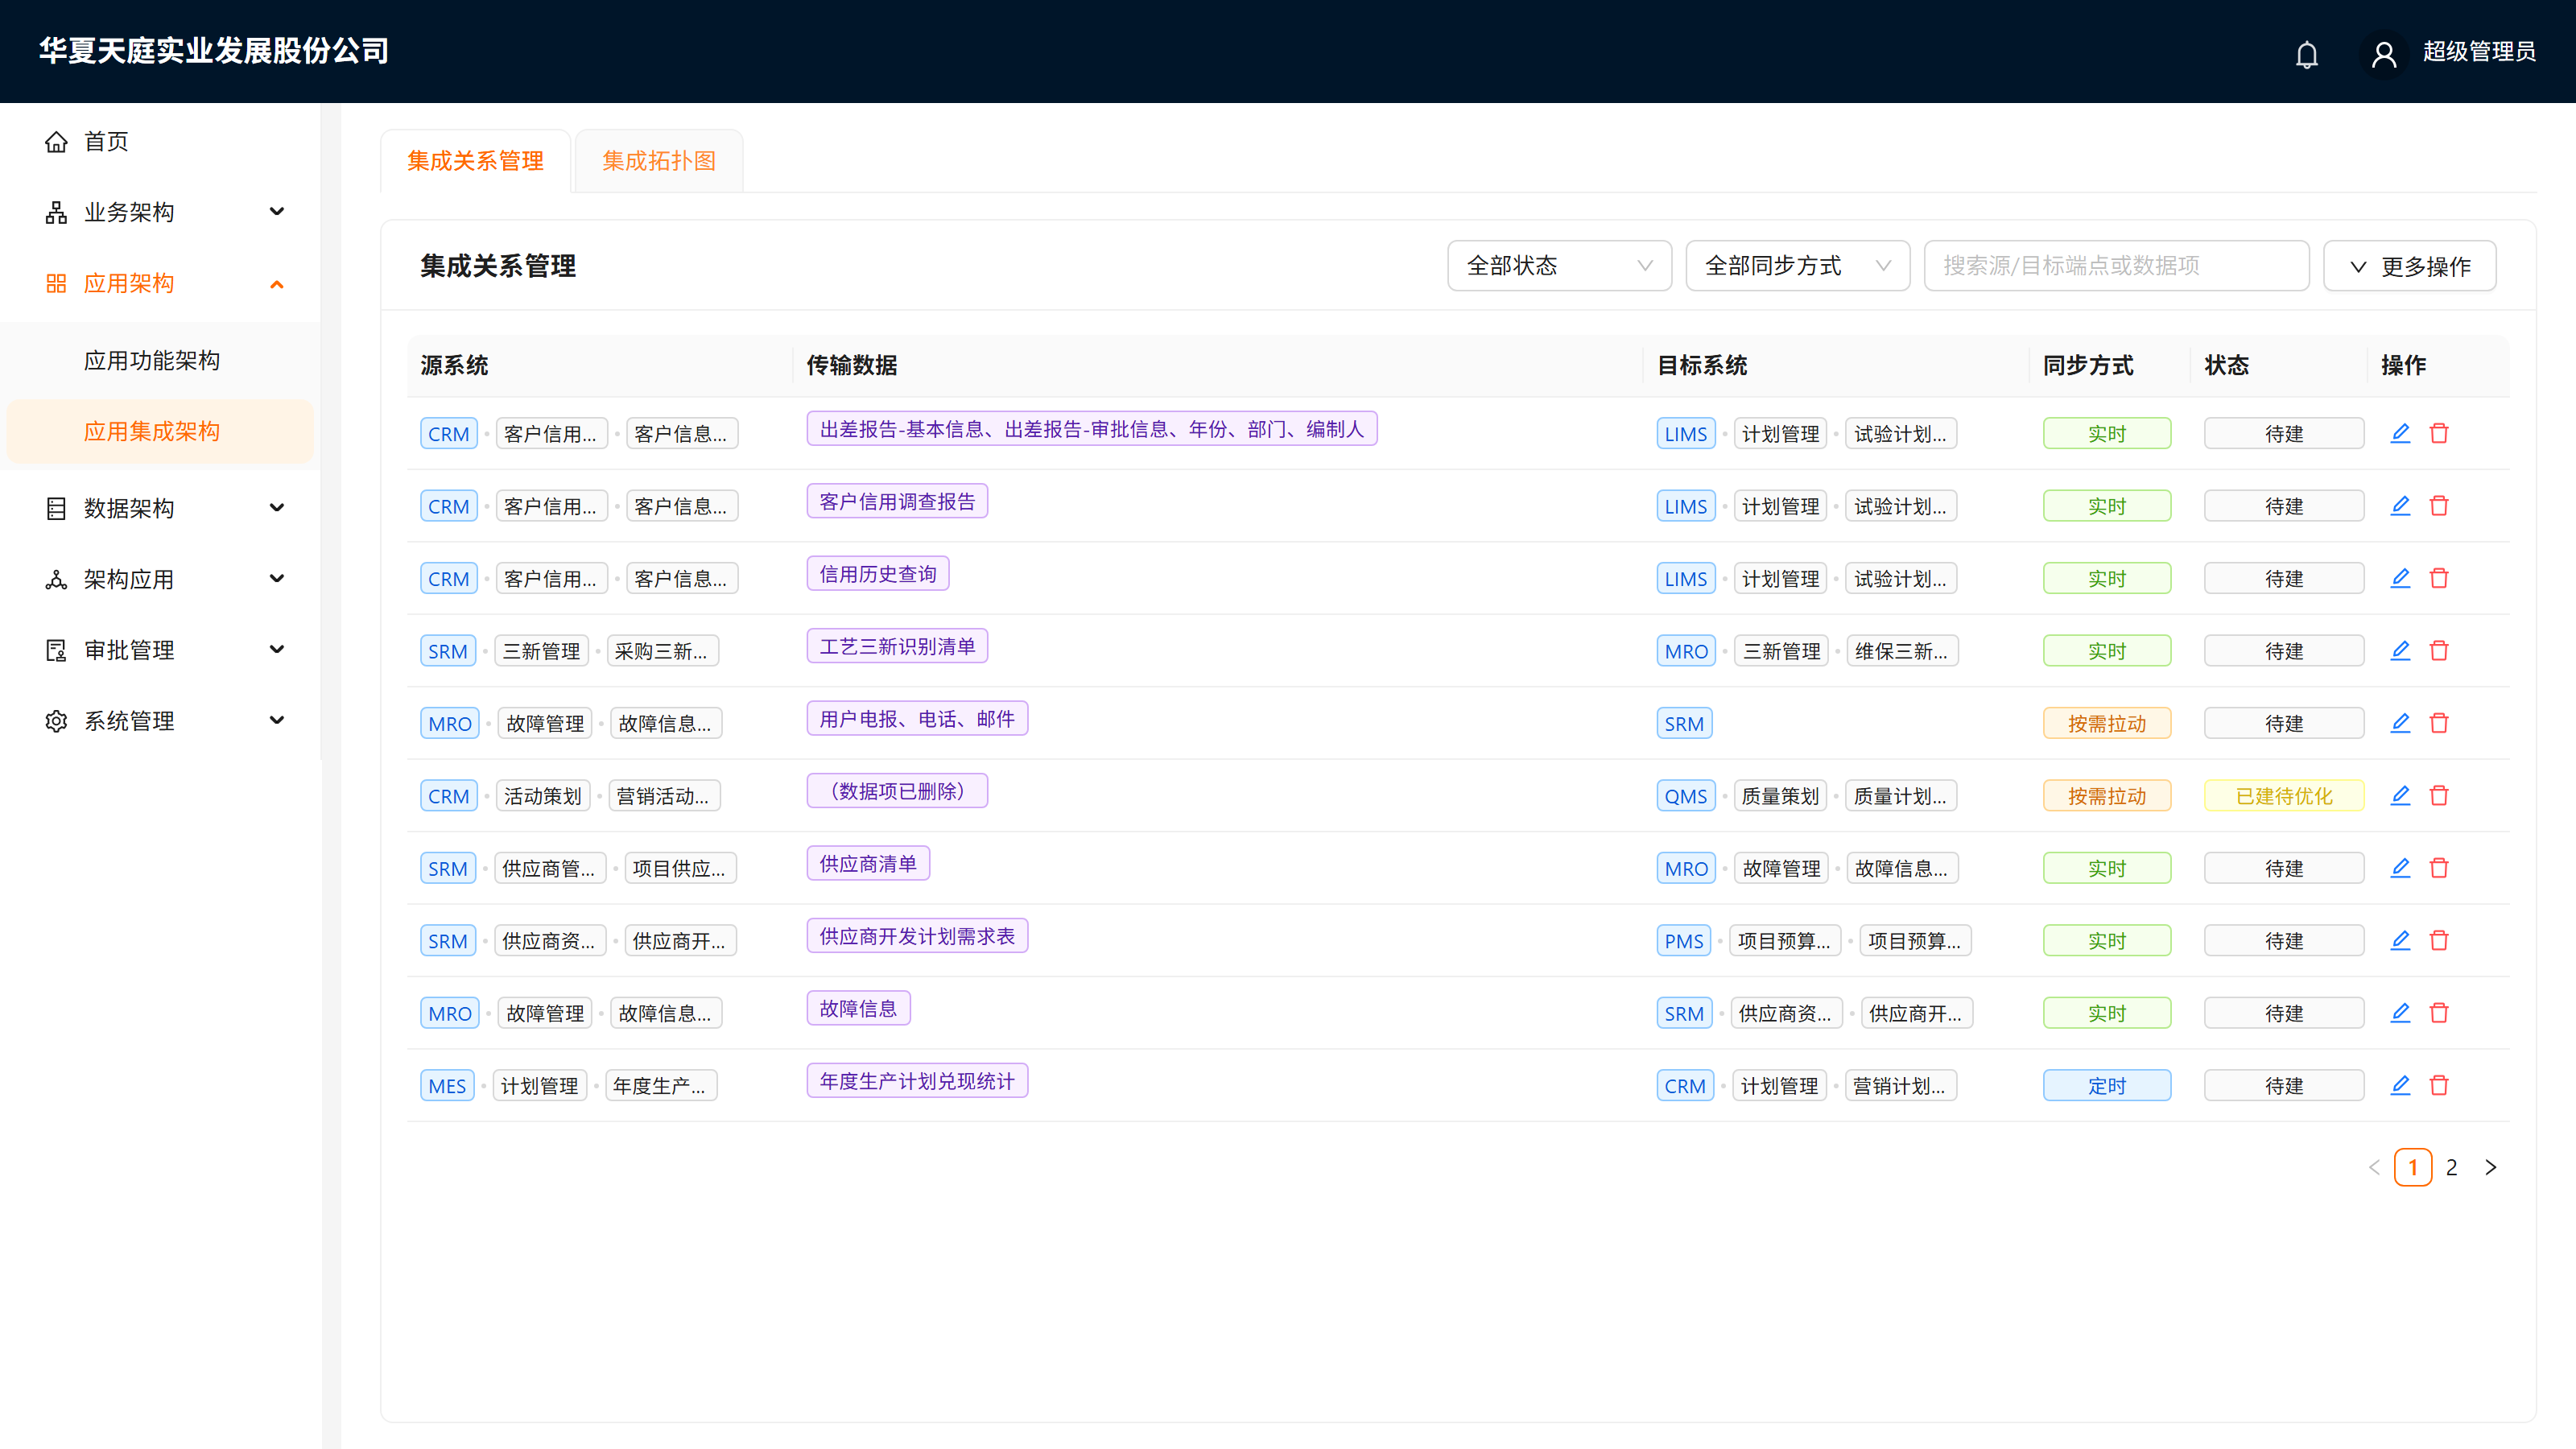Switch to 集成拓扑图 tab

click(x=659, y=161)
